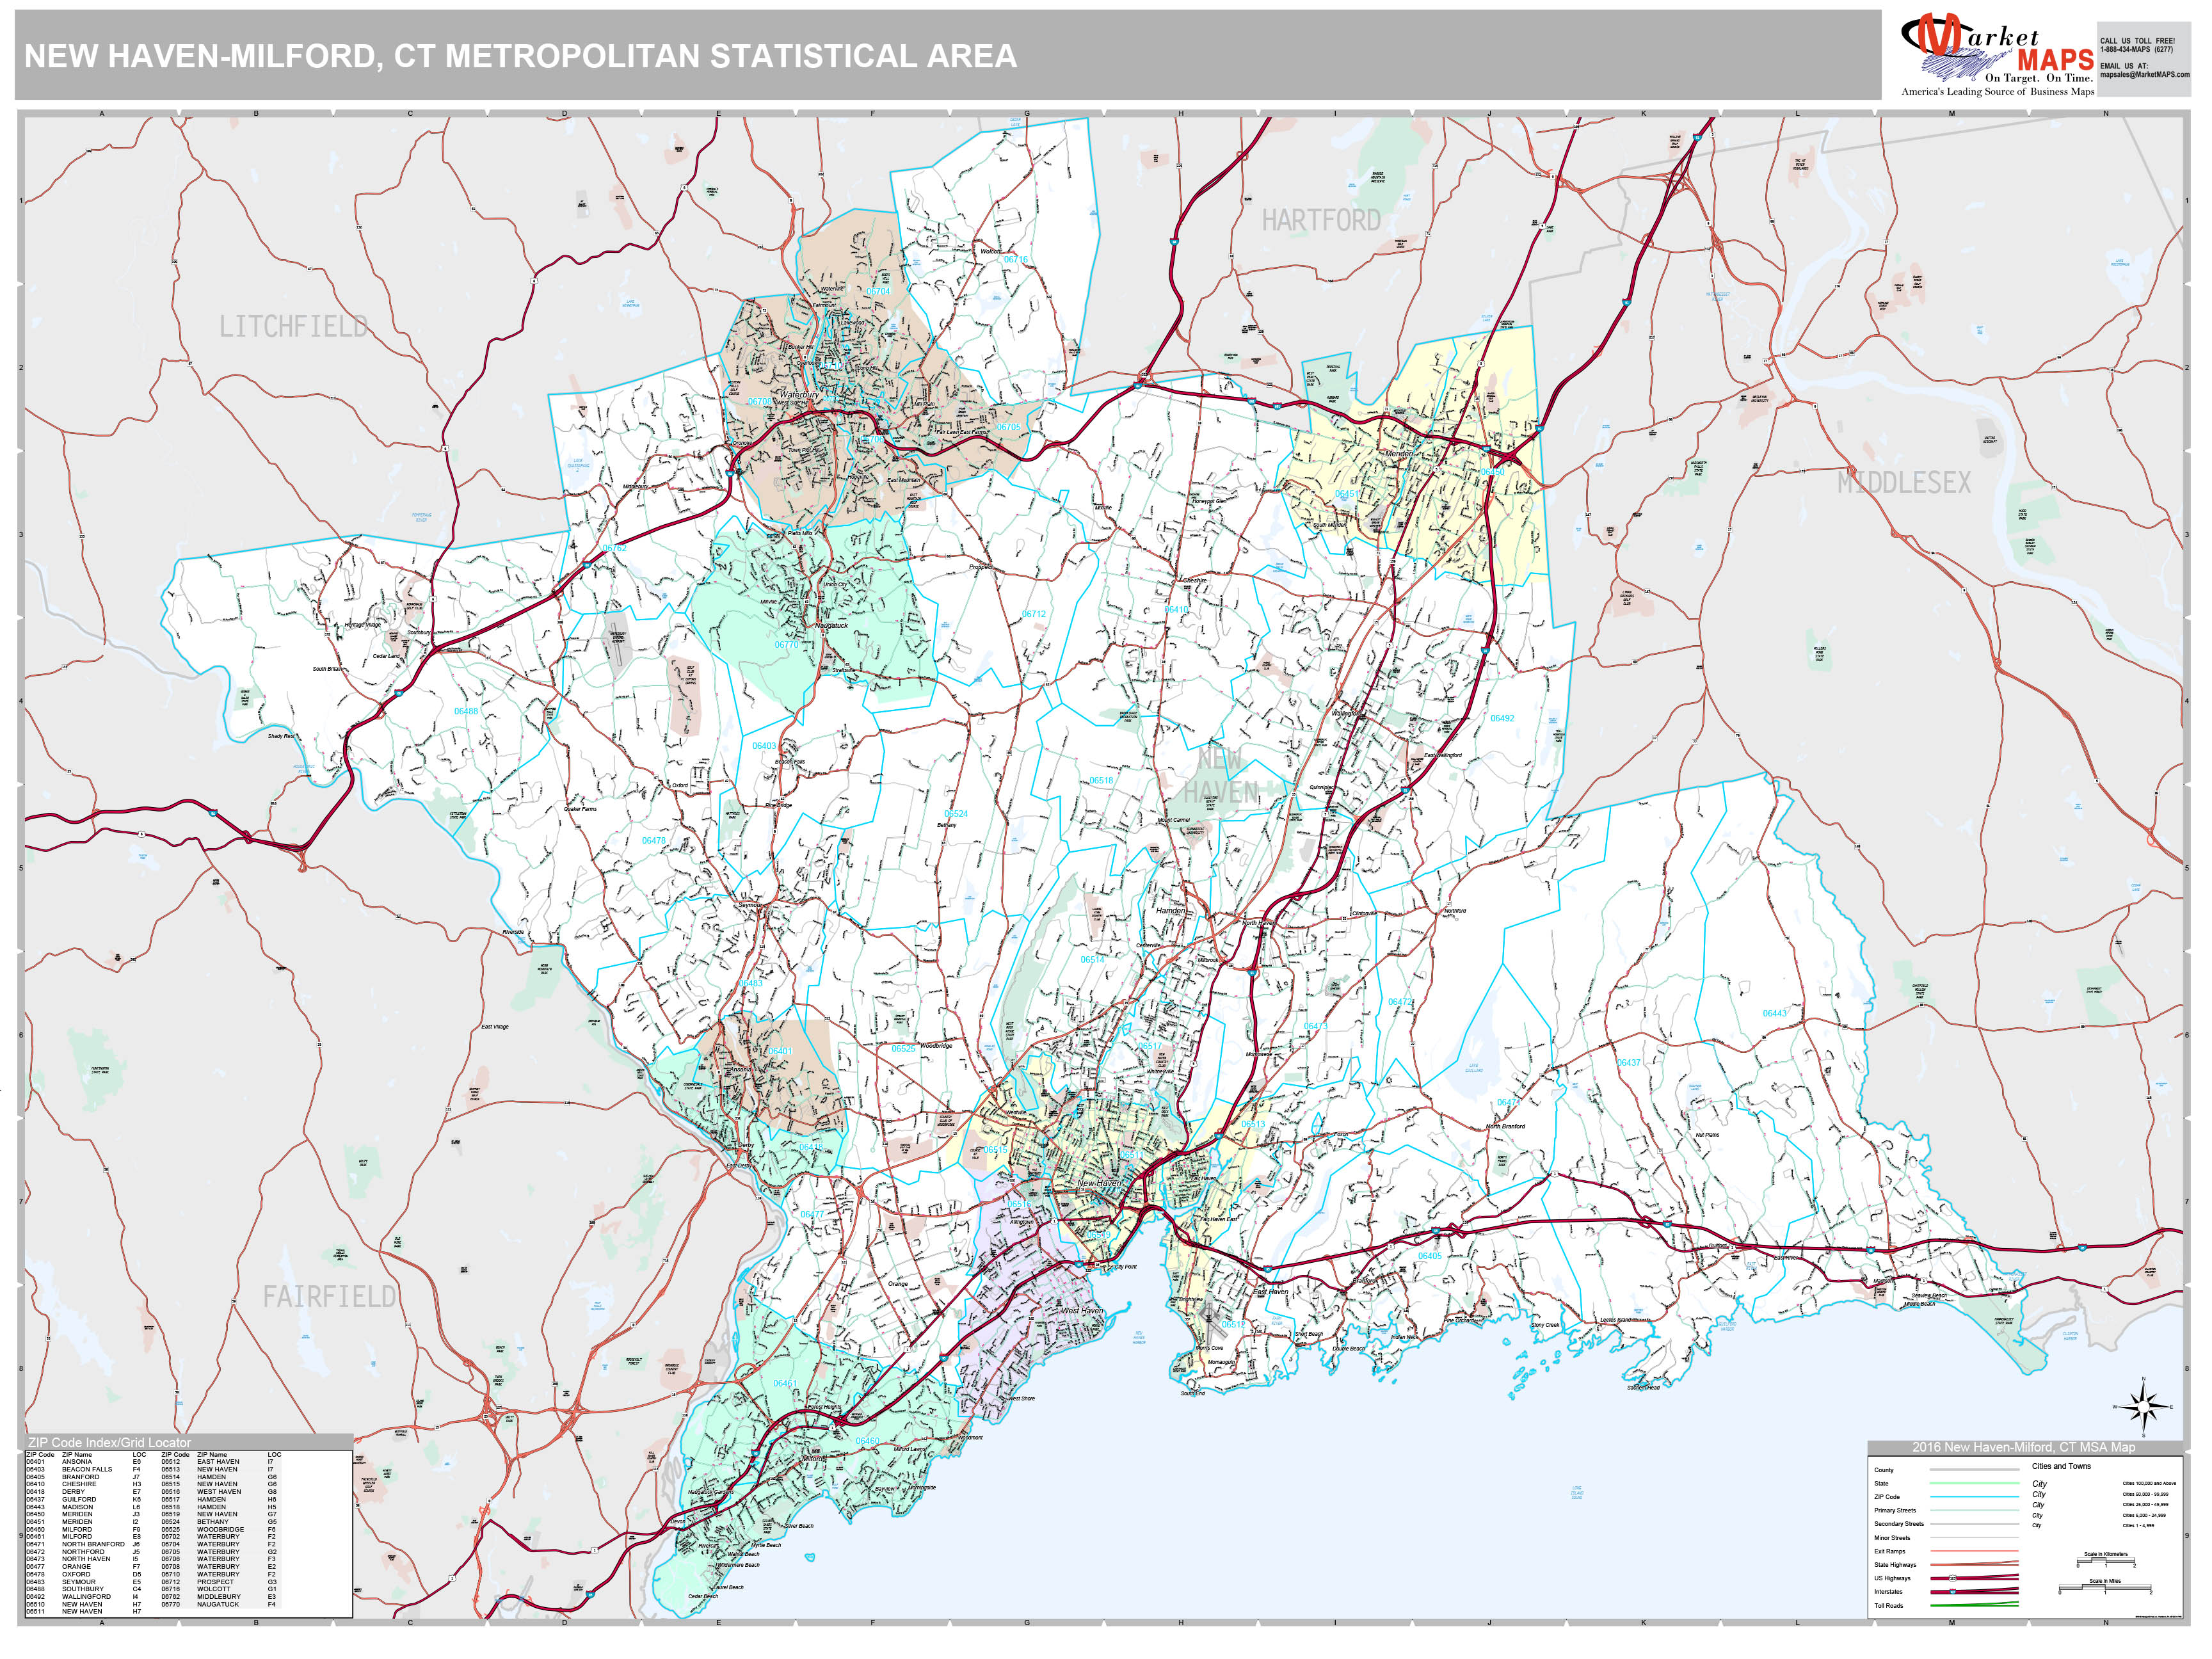Click the 06492 WALLINGFORD index row
The width and height of the screenshot is (2212, 1659).
84,1597
